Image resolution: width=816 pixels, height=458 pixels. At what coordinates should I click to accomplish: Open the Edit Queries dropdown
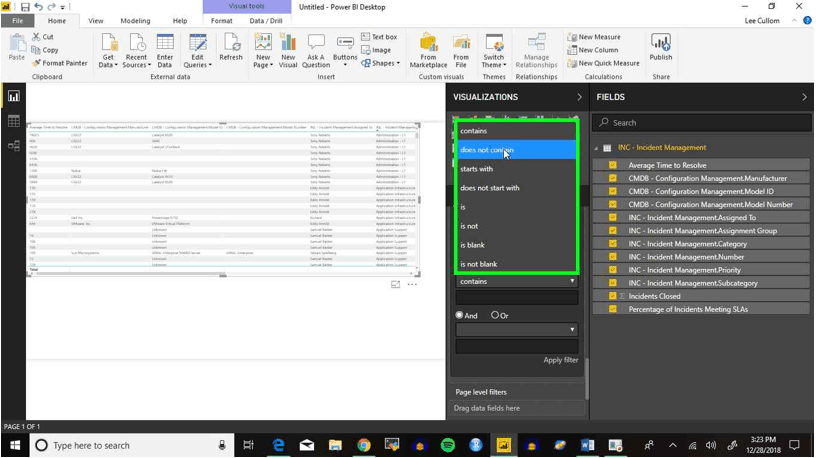coord(197,61)
